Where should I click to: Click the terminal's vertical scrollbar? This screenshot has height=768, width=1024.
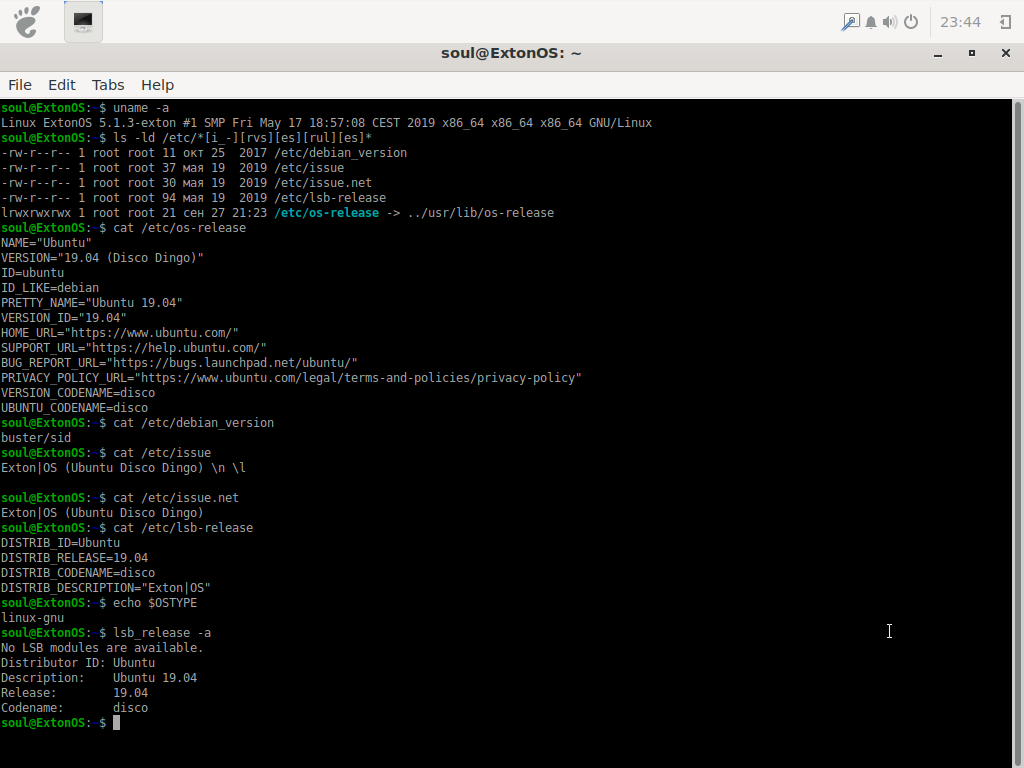coord(1018,434)
